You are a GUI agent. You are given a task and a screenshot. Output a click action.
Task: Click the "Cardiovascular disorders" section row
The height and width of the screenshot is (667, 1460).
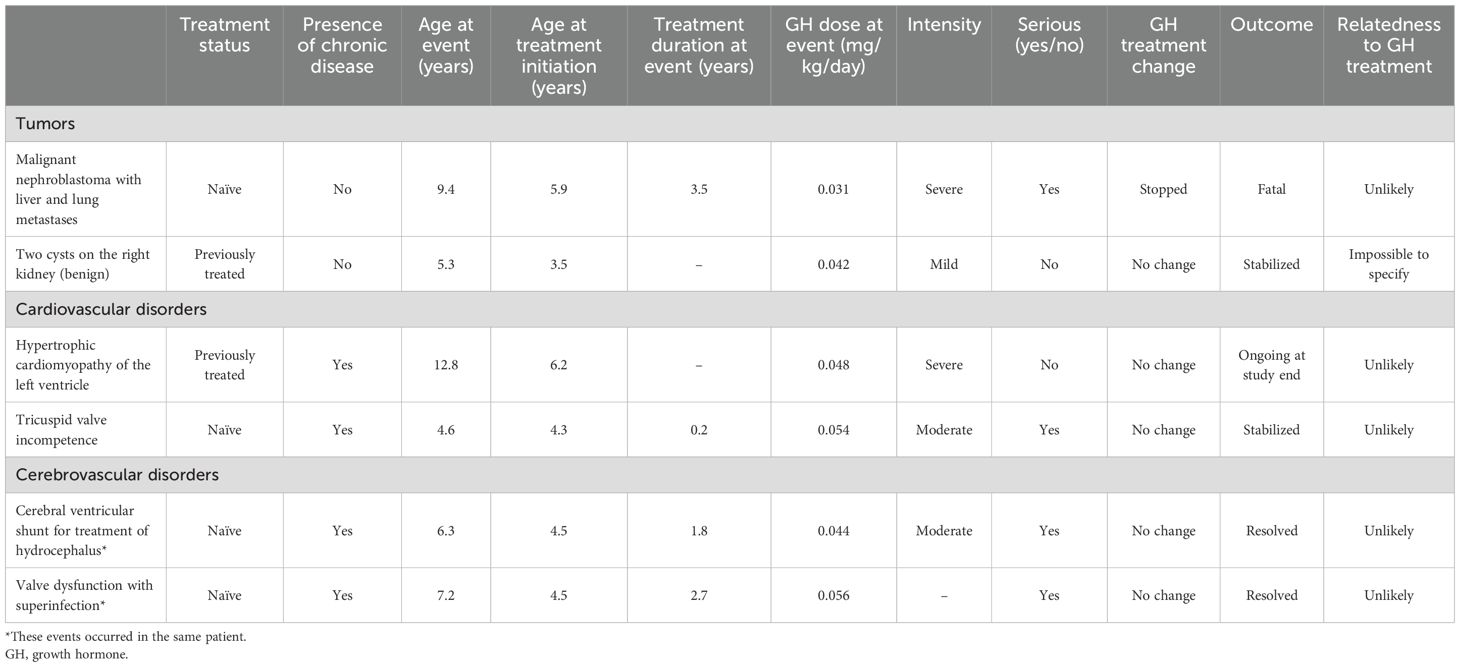(x=110, y=309)
